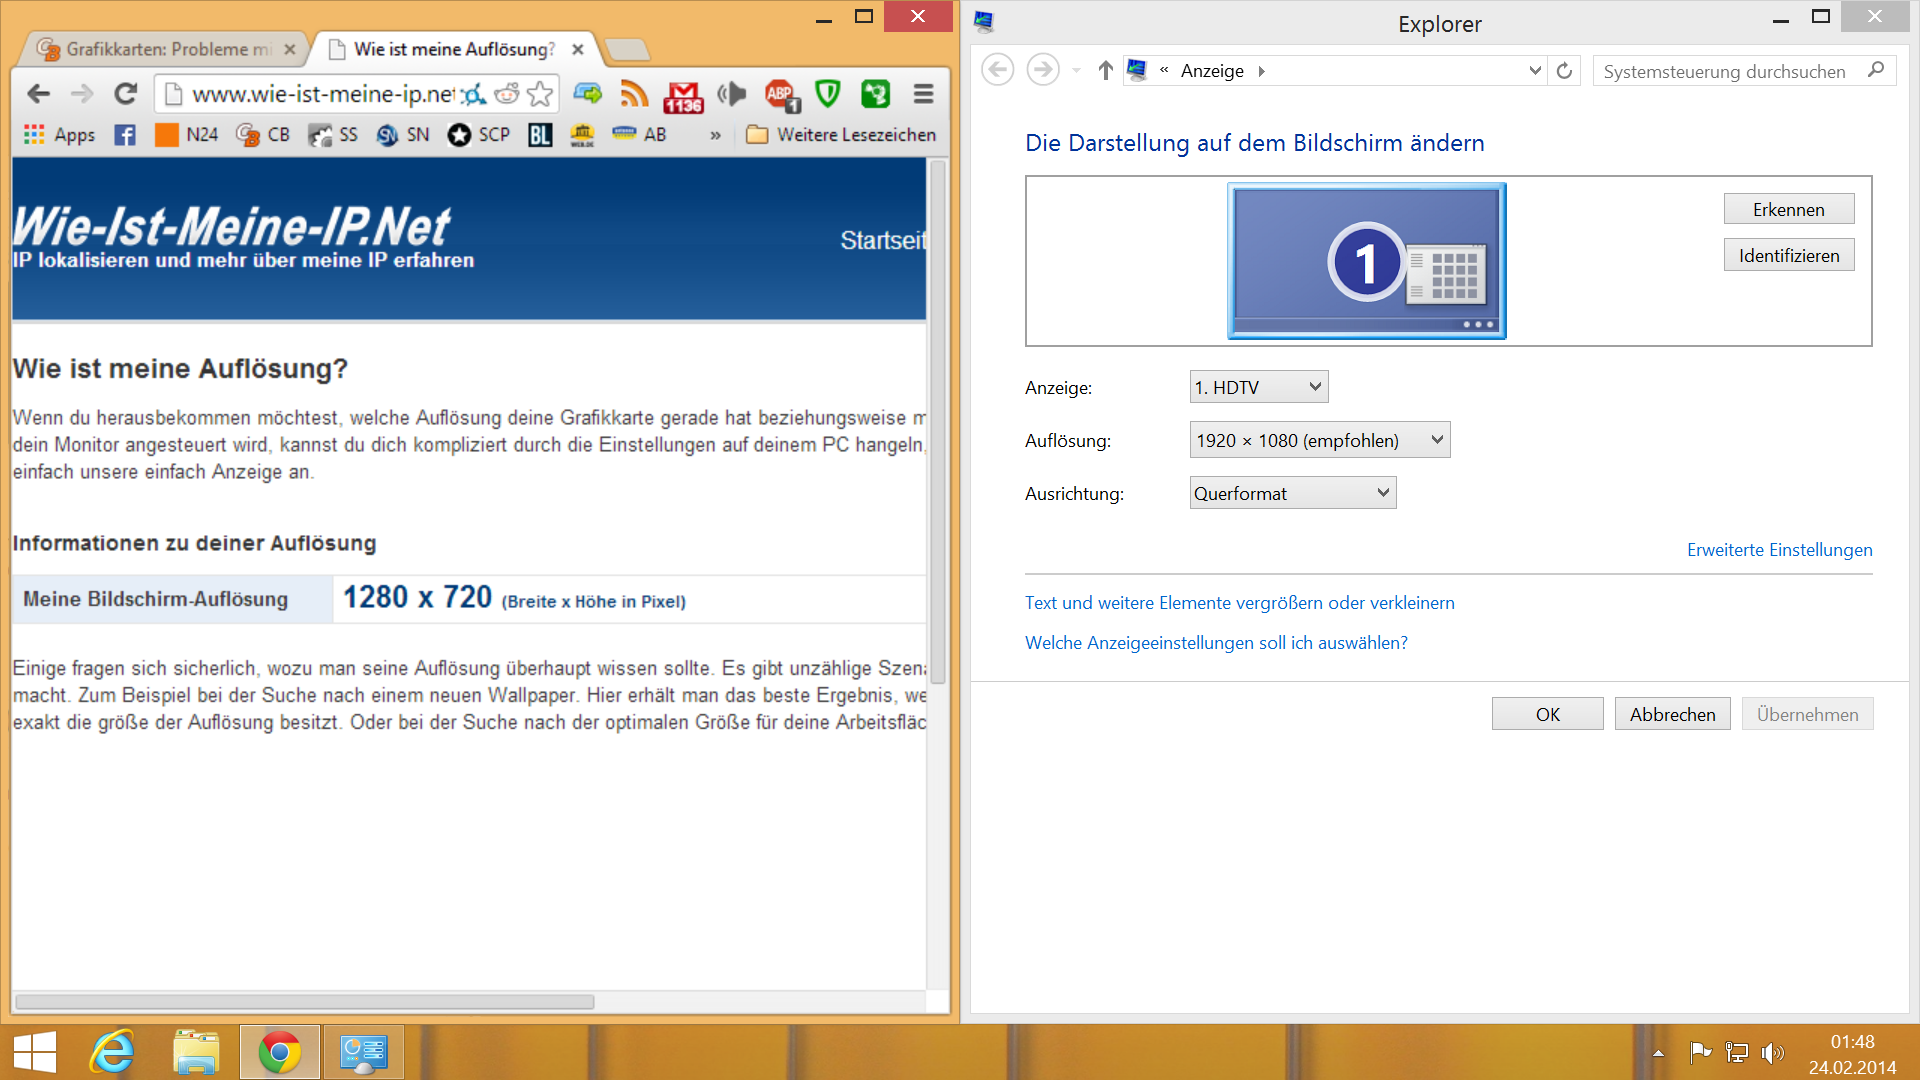Show more bookmarks via the chevron
1920x1080 pixels.
click(x=715, y=135)
